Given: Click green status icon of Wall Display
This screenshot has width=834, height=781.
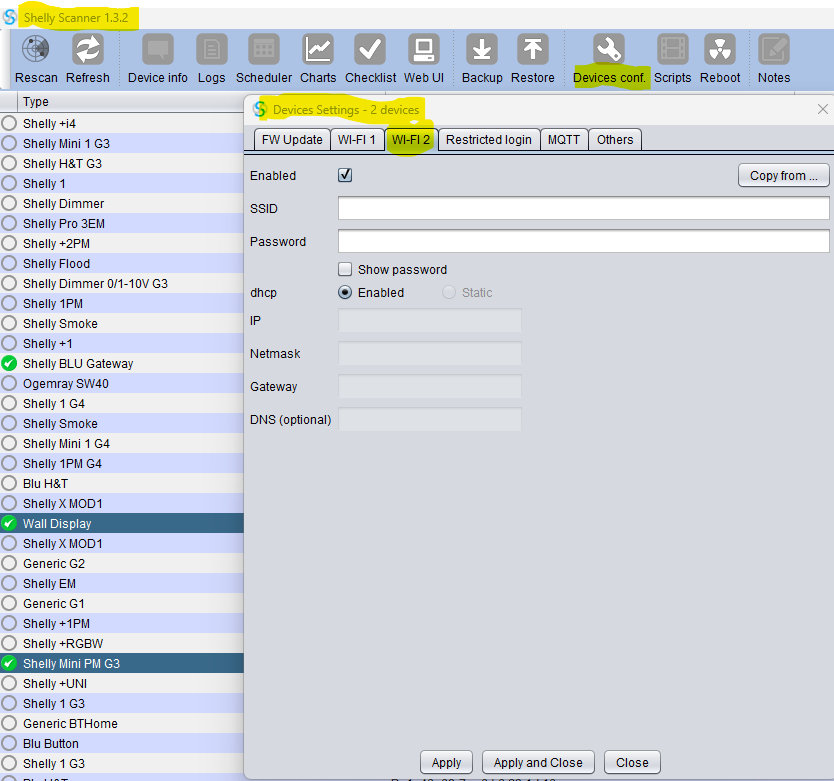Looking at the screenshot, I should [9, 524].
